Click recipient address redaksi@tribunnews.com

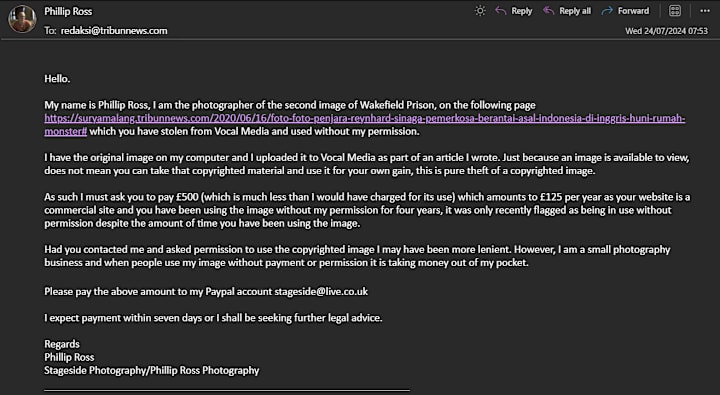(114, 31)
